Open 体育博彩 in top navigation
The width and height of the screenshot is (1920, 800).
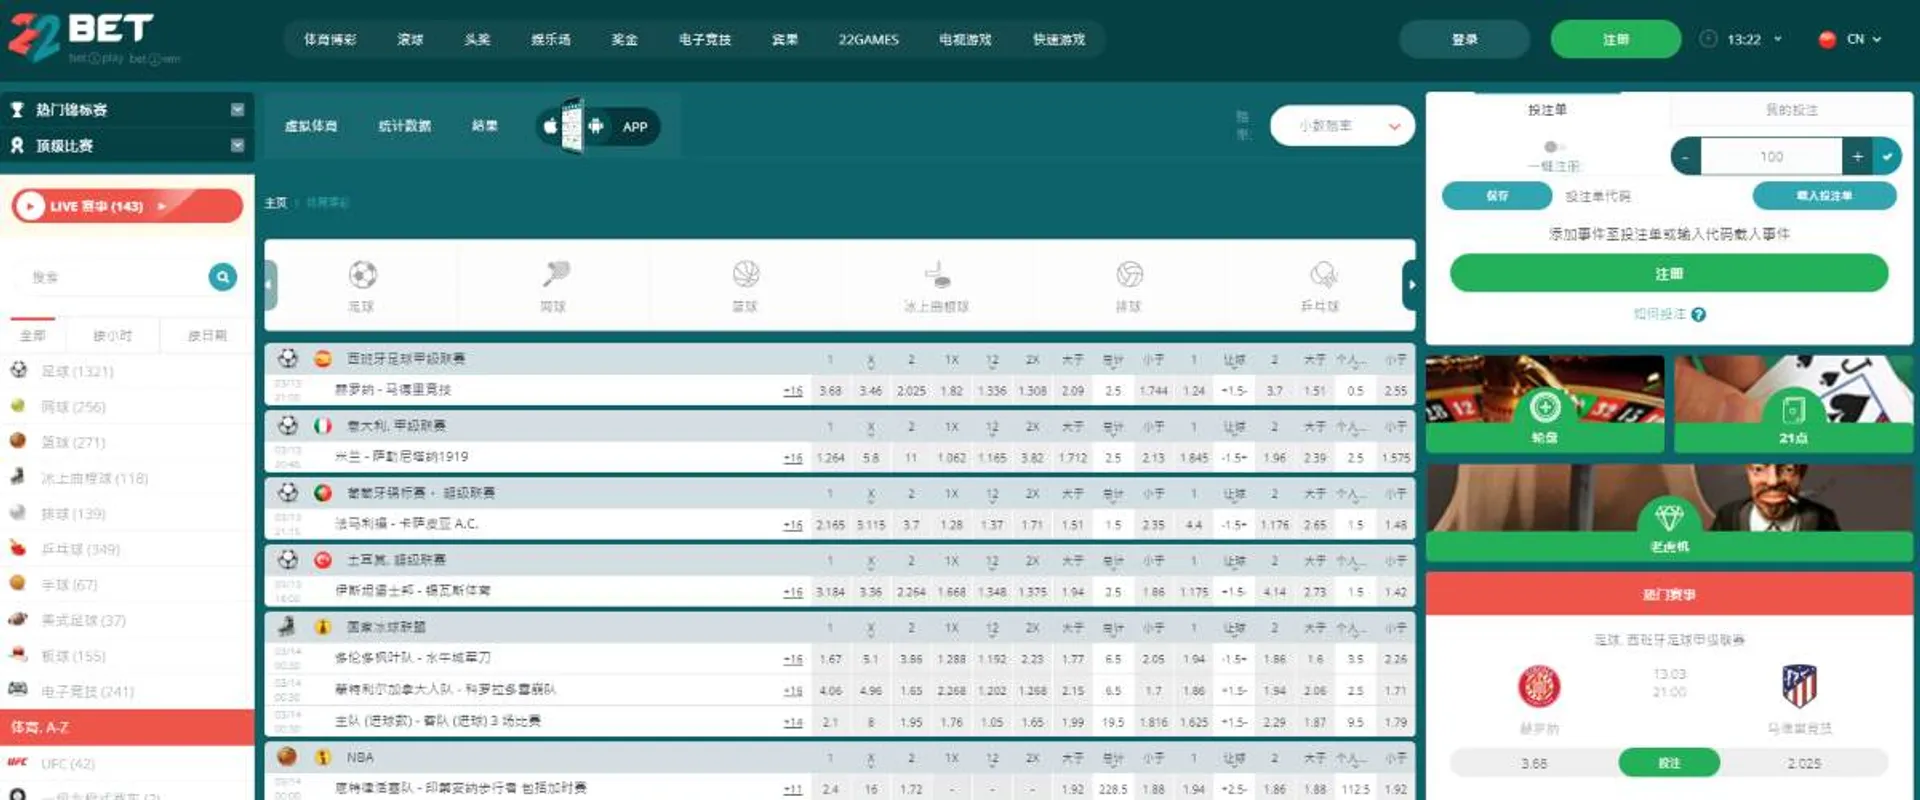click(330, 39)
